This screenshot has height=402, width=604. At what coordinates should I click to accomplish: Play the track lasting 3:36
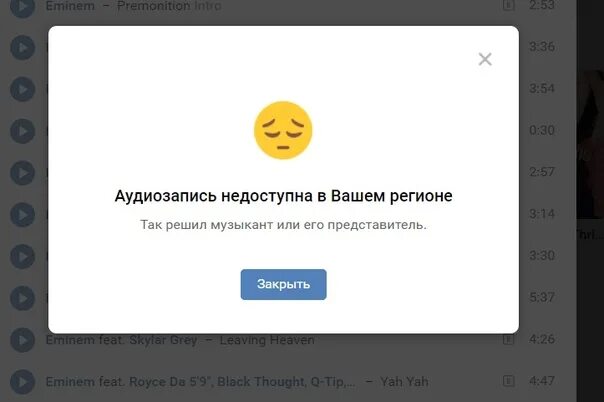22,48
